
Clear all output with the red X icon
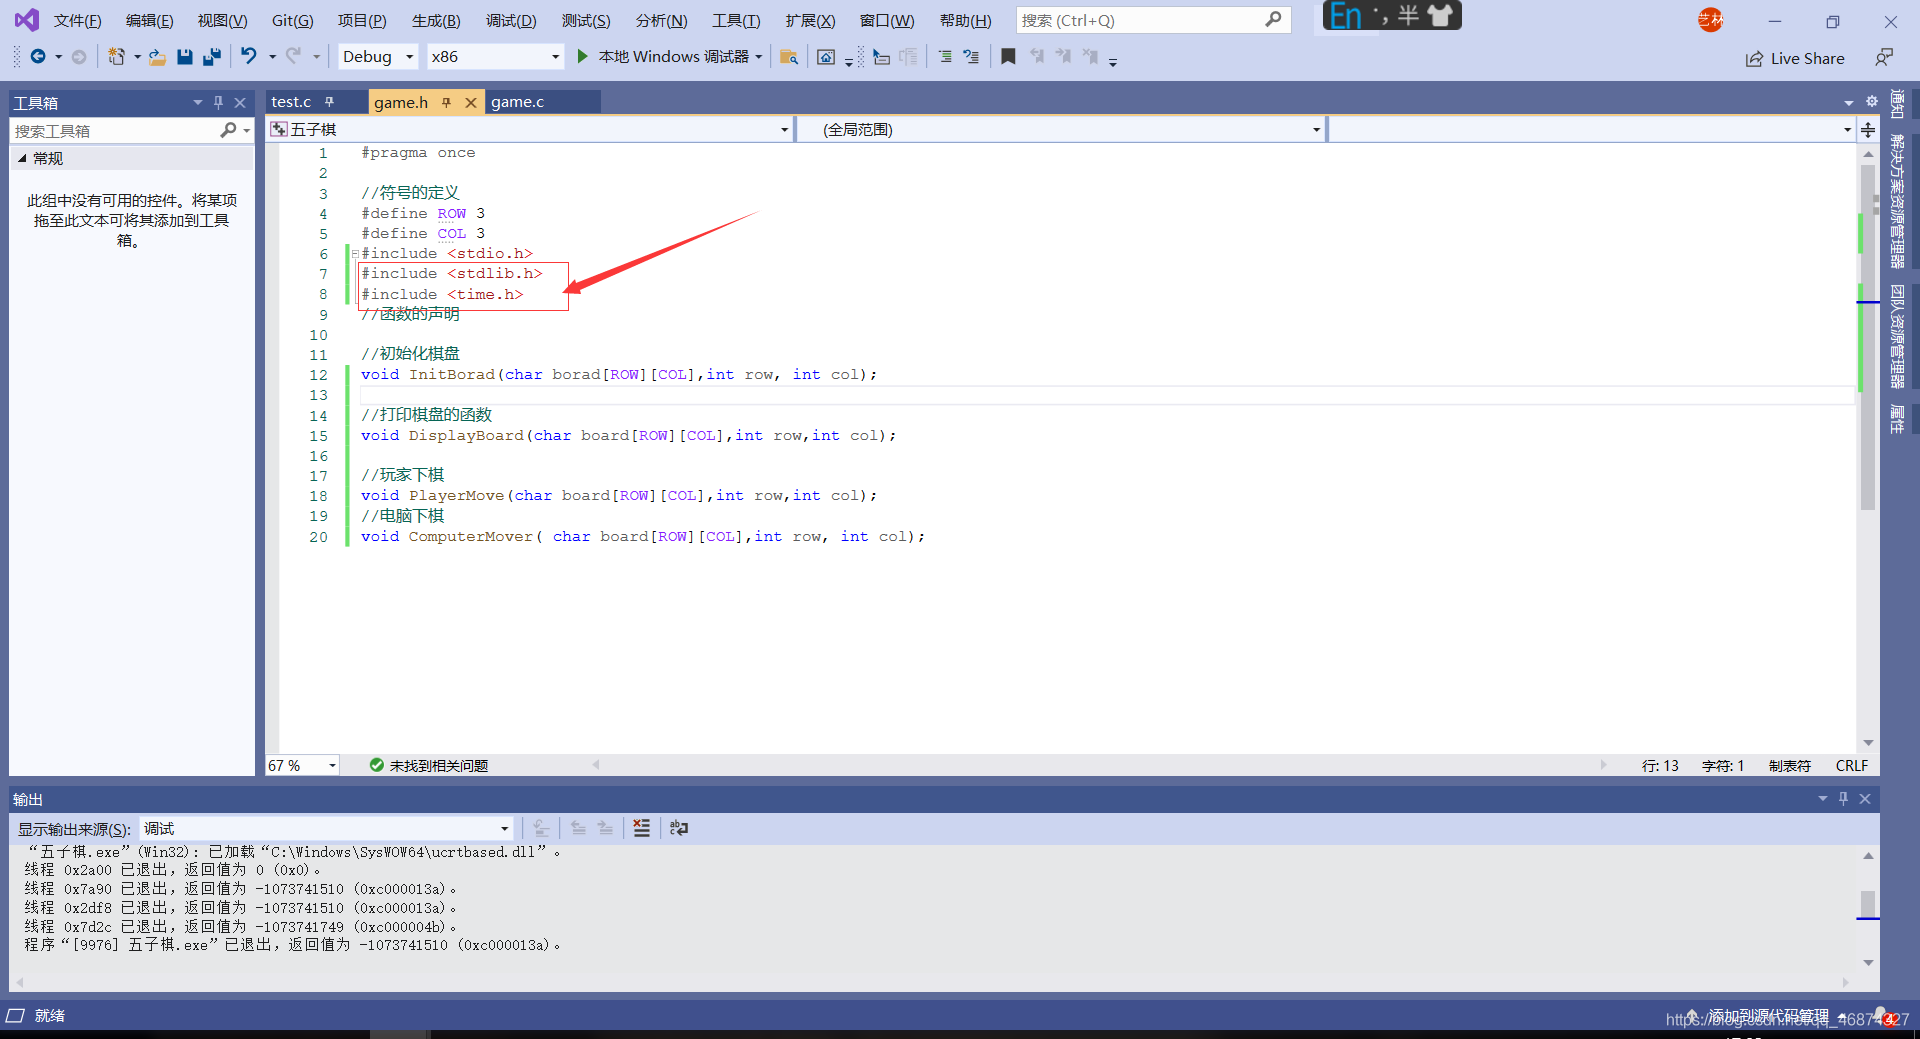pyautogui.click(x=642, y=828)
